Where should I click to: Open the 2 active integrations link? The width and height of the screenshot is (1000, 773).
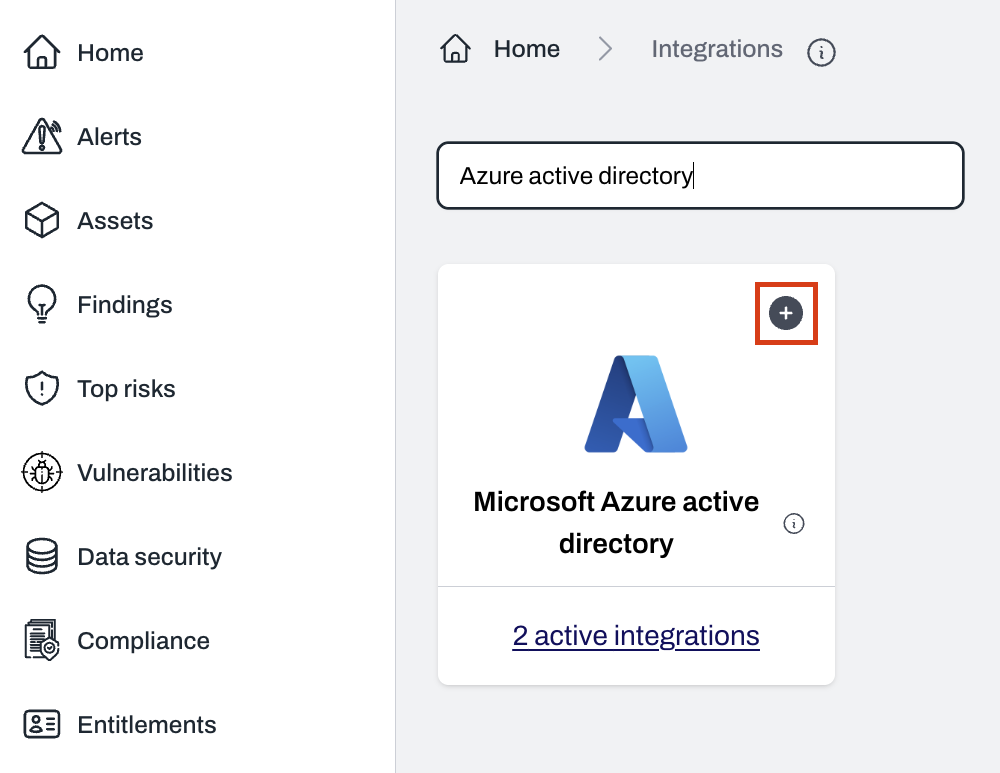tap(636, 636)
